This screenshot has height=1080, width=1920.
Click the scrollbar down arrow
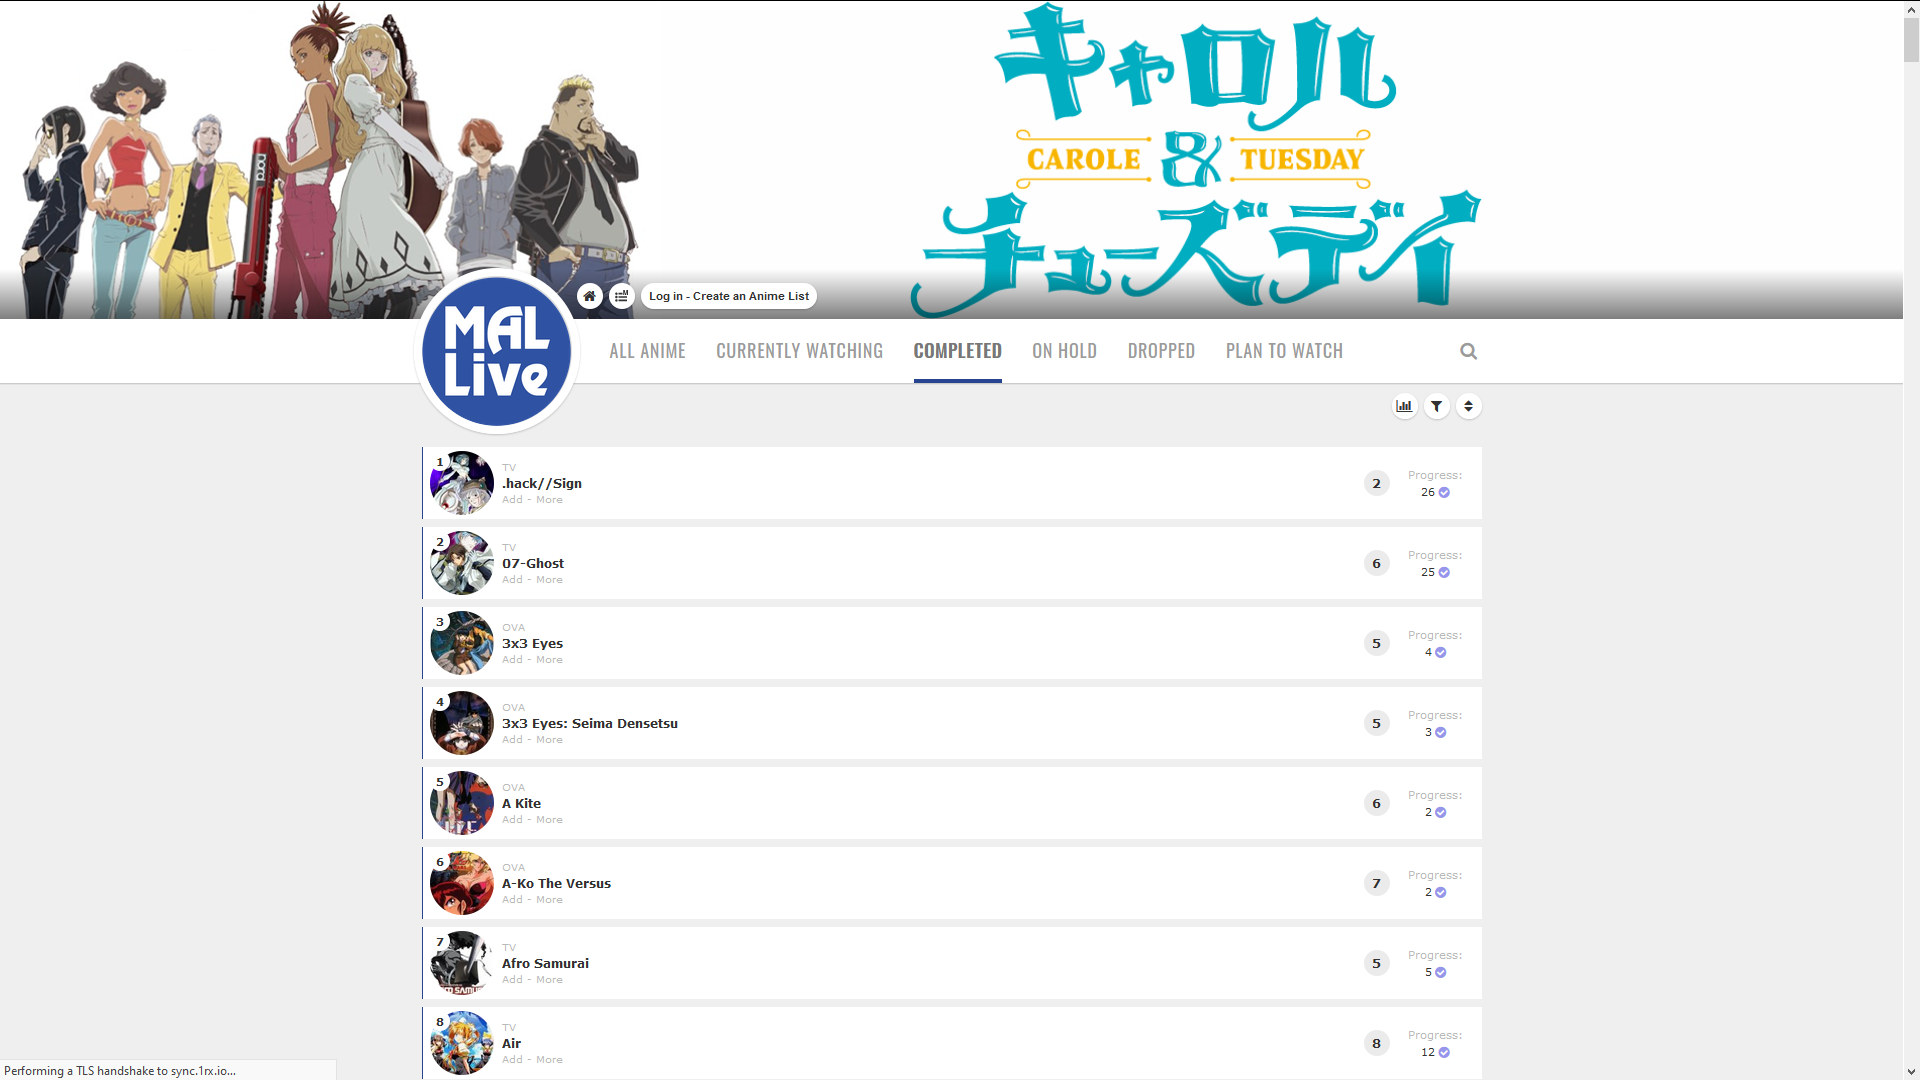[x=1911, y=1071]
